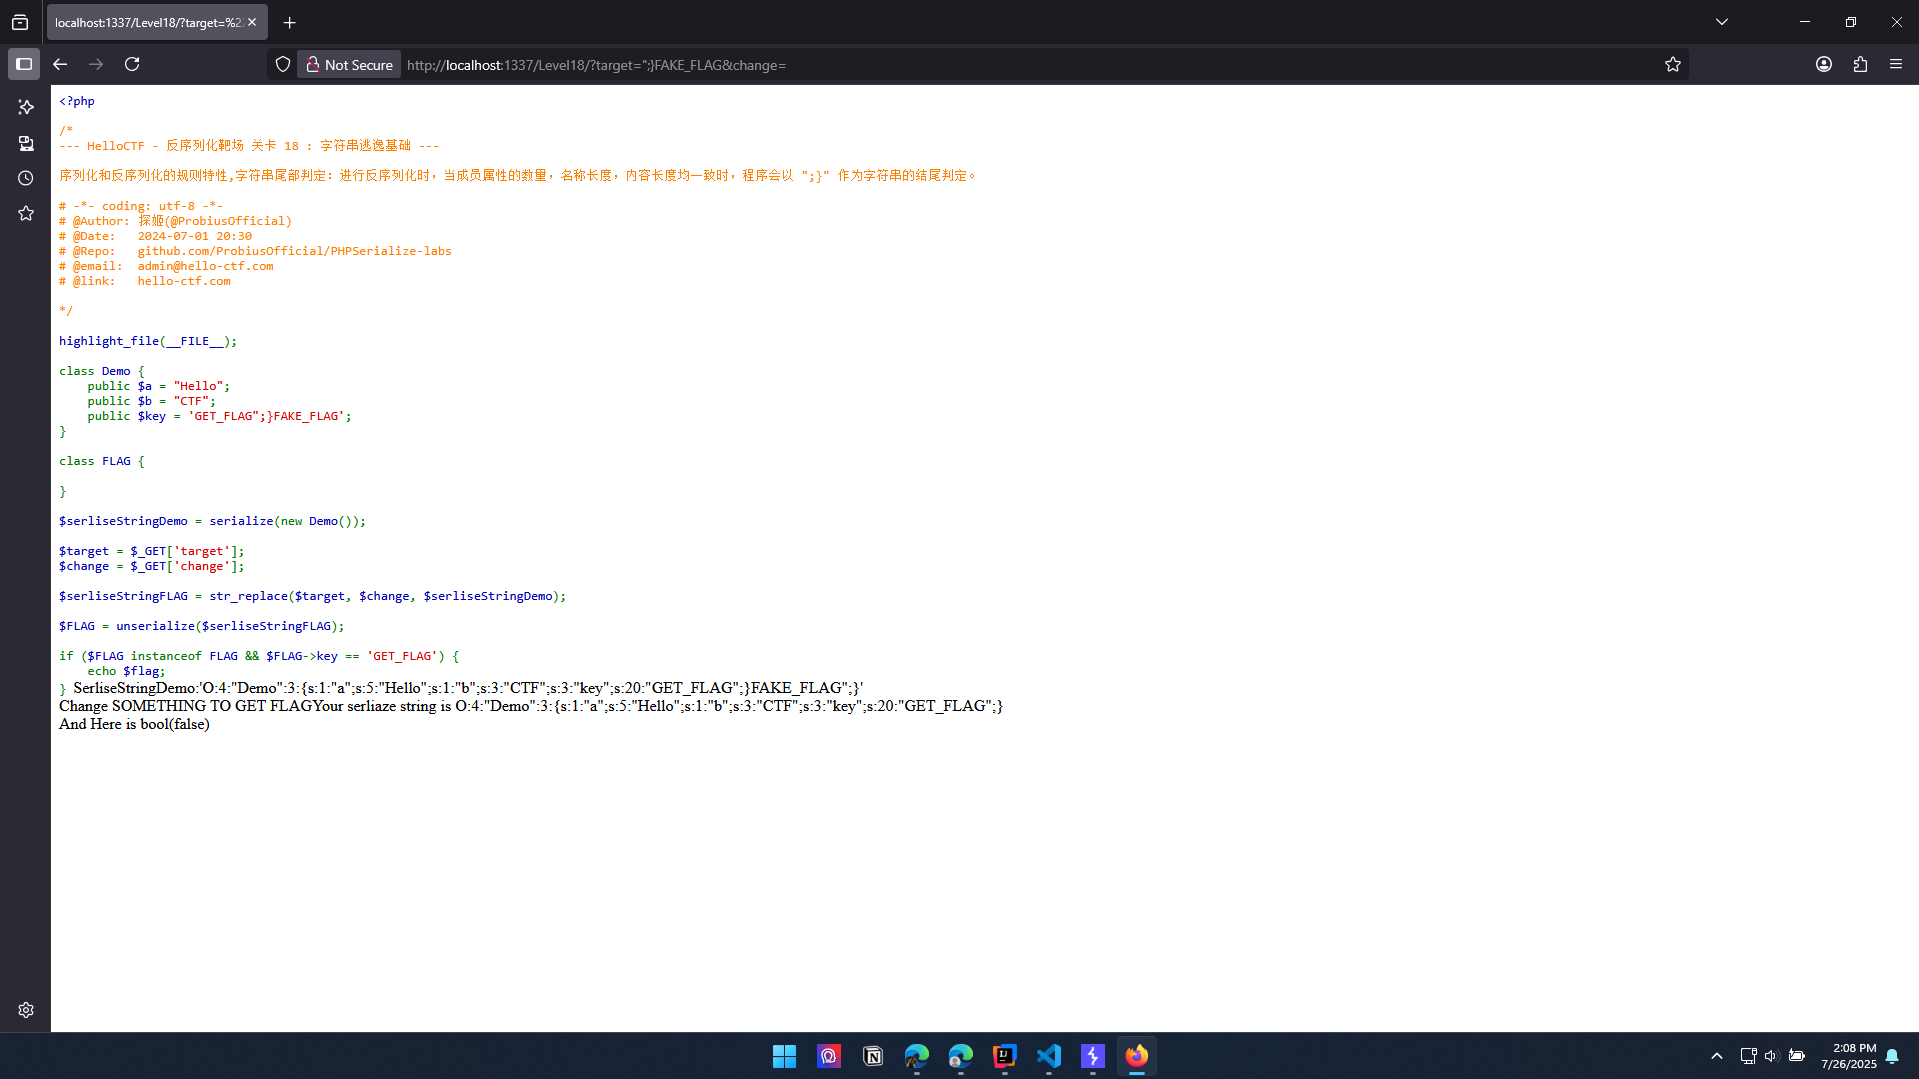Viewport: 1919px width, 1079px height.
Task: Open the hamburger application menu
Action: click(x=1896, y=64)
